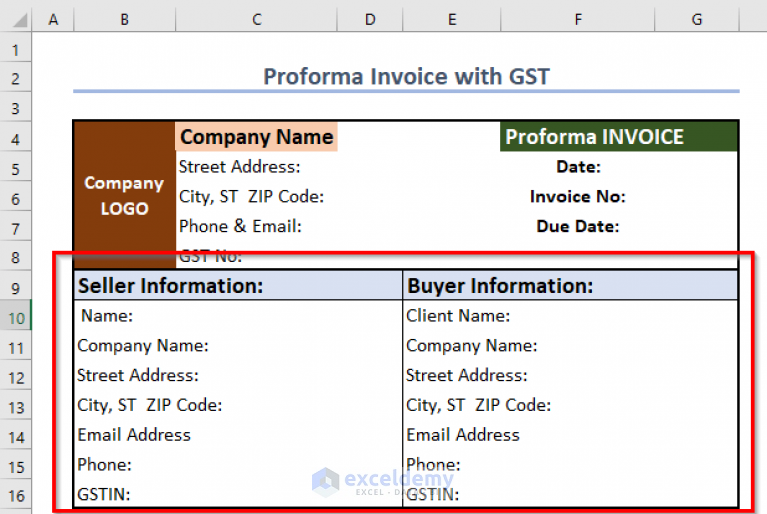The width and height of the screenshot is (767, 514).
Task: Select column A header
Action: (53, 20)
